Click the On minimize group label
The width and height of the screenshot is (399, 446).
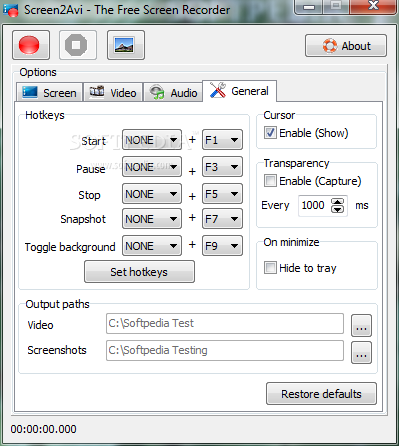pyautogui.click(x=291, y=242)
